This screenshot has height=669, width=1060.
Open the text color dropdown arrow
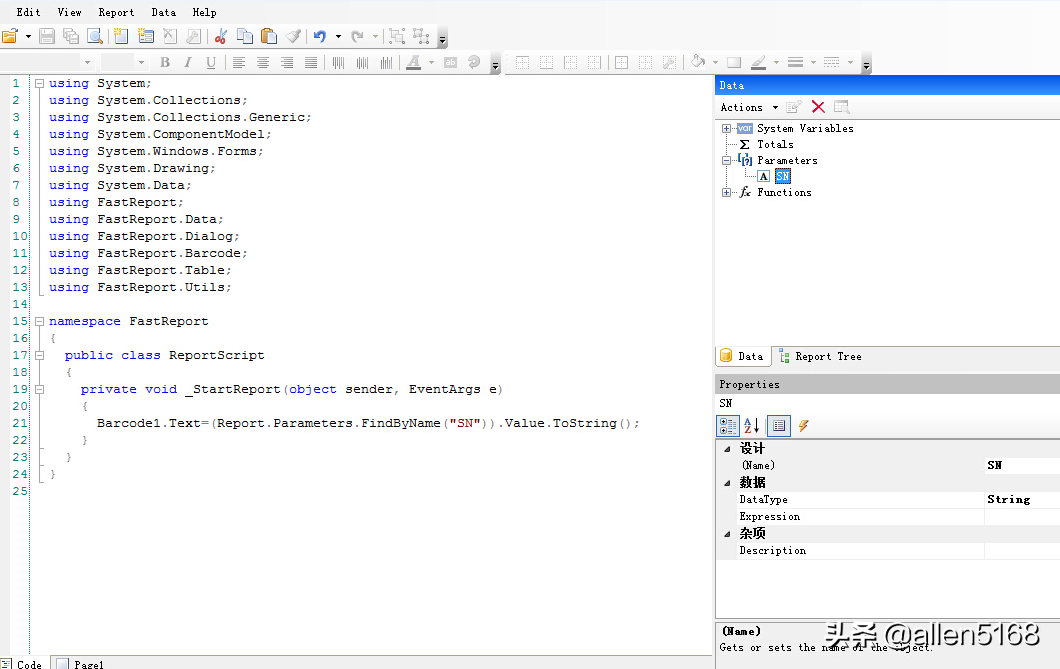pos(431,62)
